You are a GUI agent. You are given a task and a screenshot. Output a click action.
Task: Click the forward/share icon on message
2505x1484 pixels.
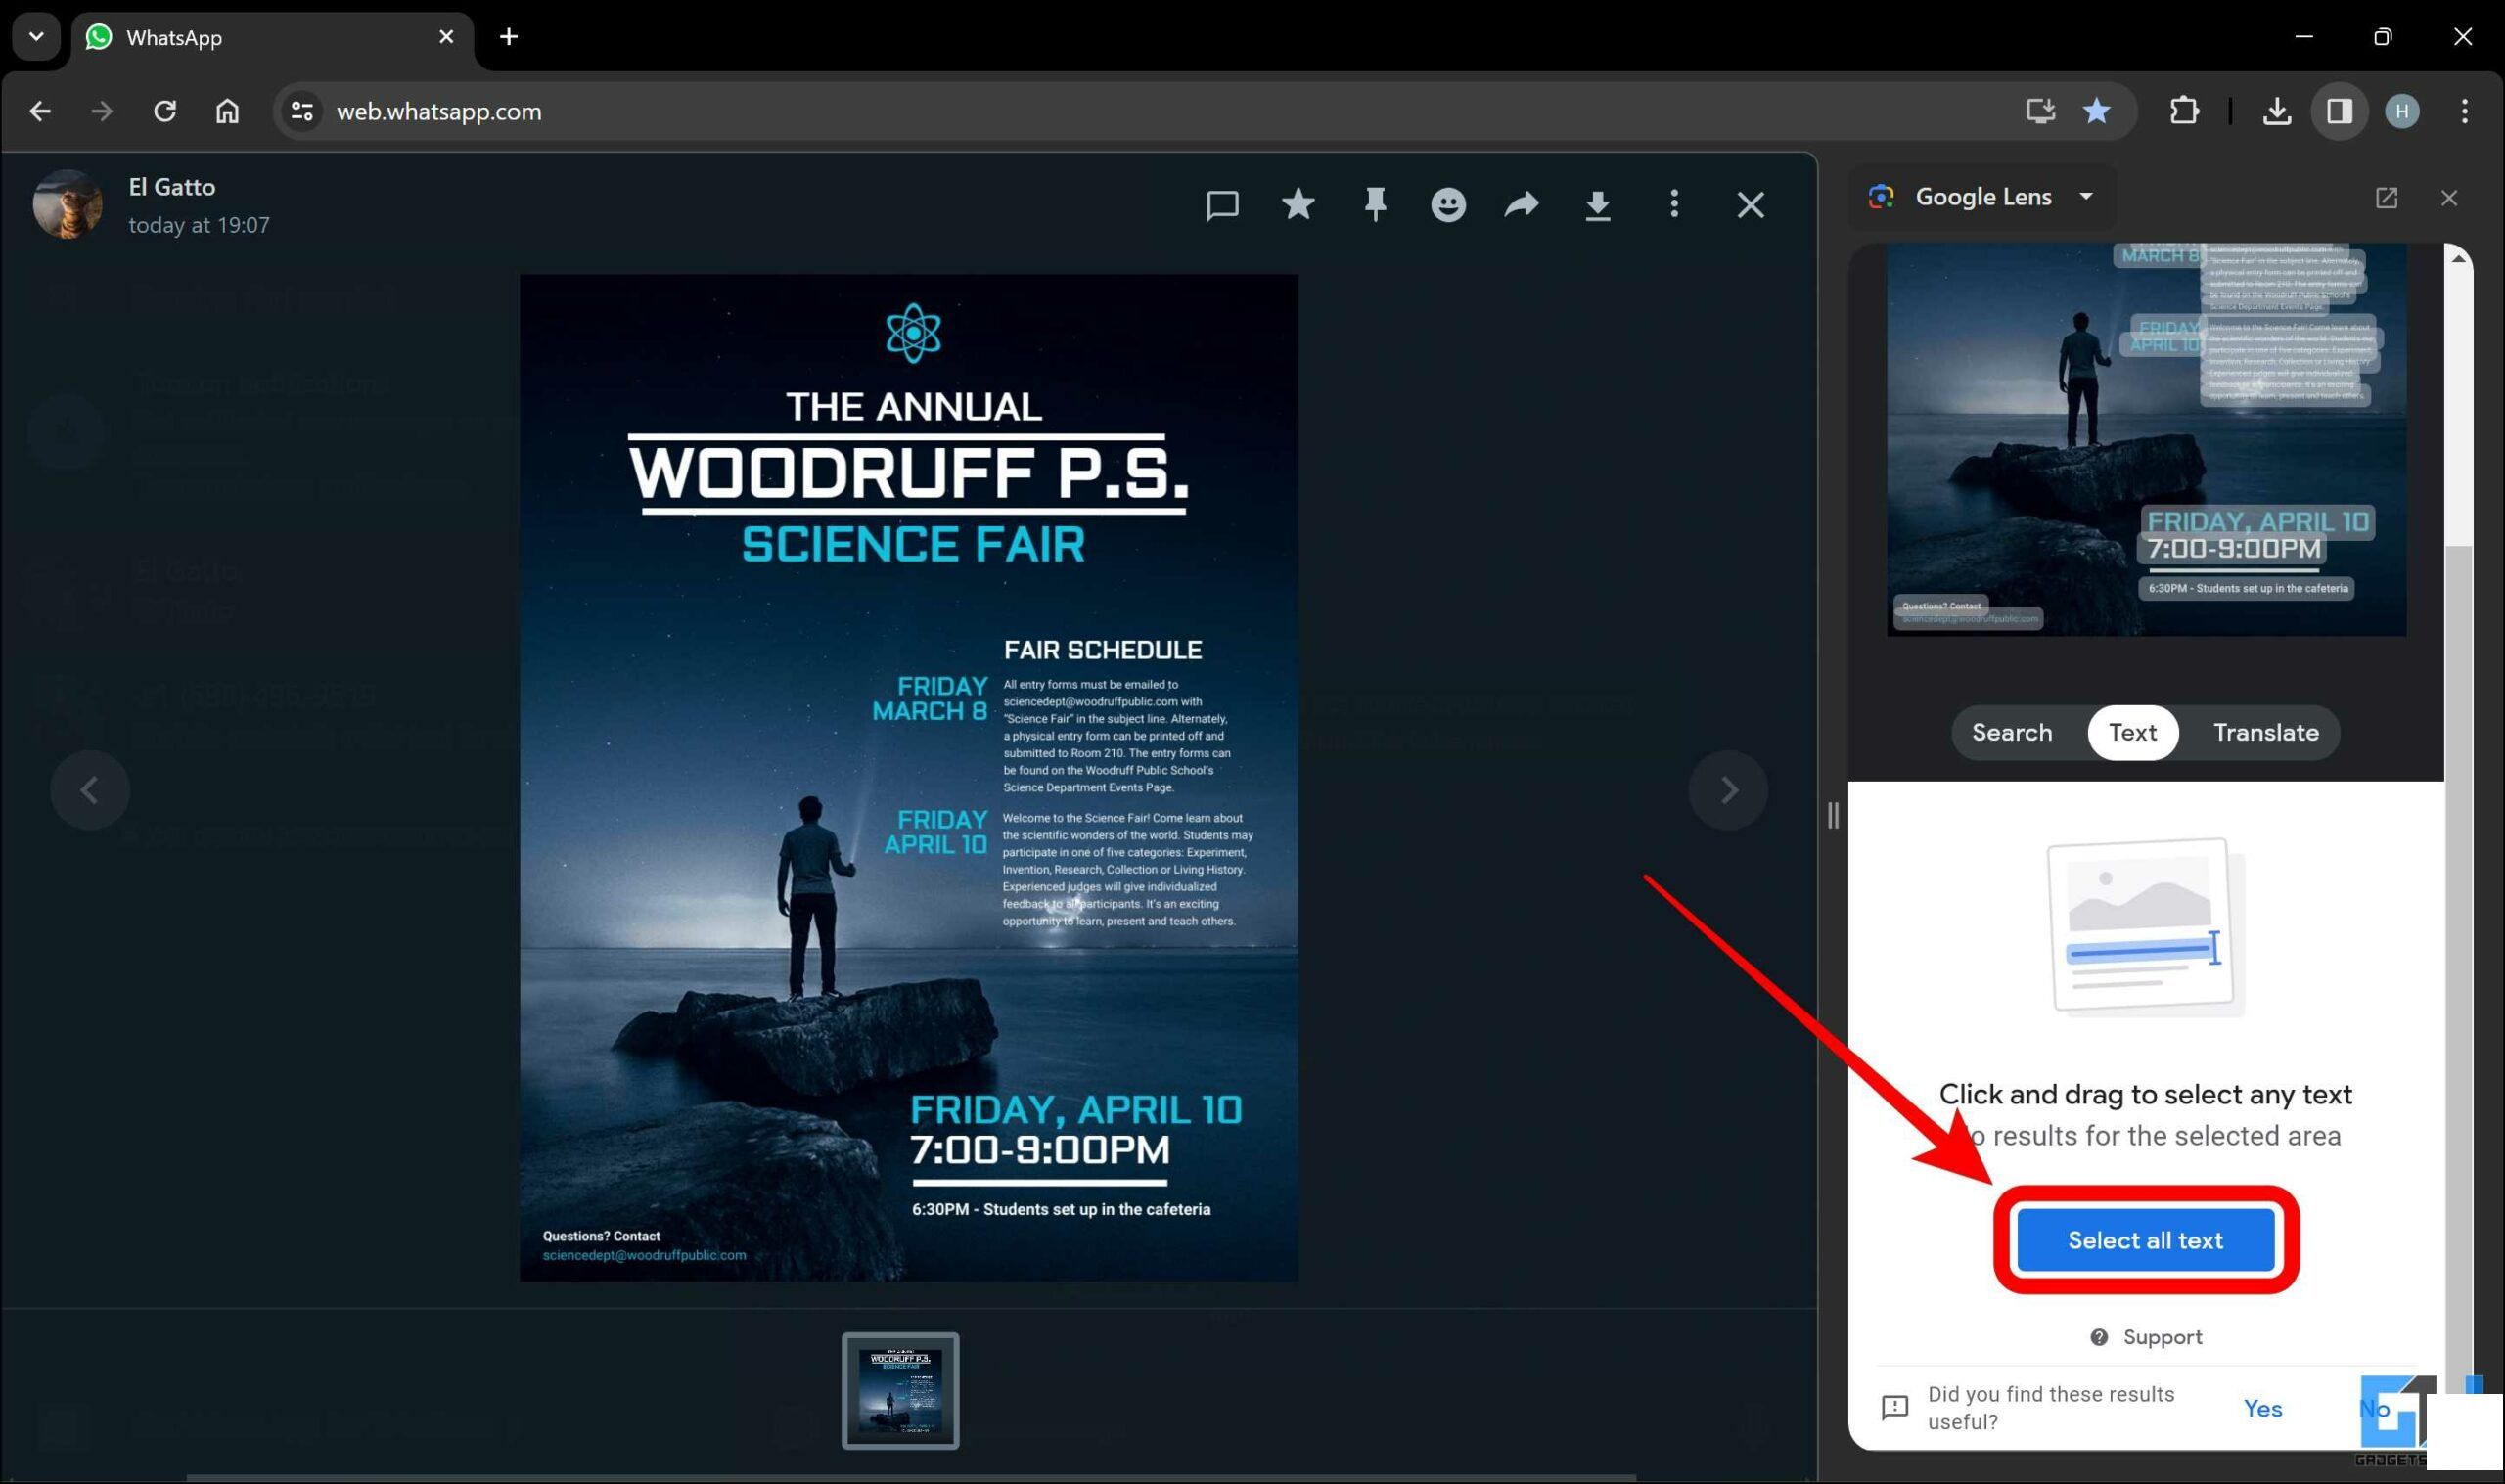(1523, 203)
